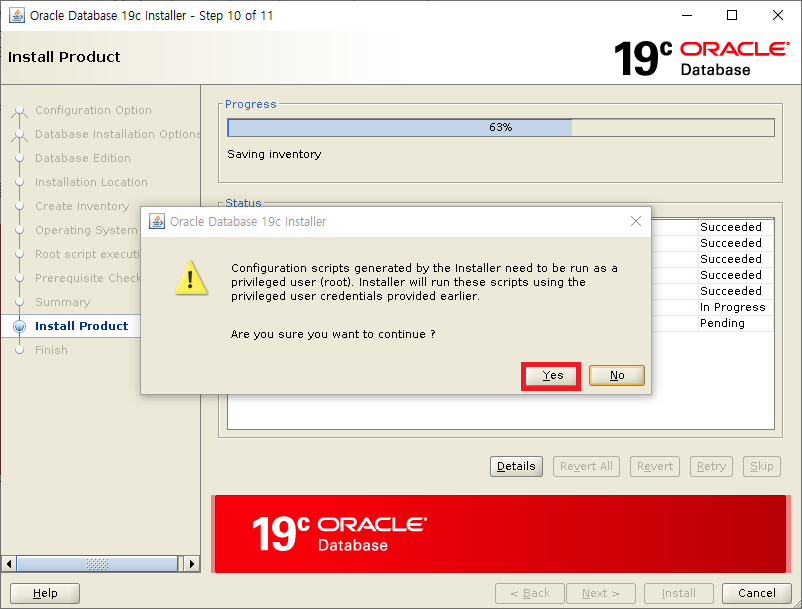Select Database Edition step
The height and width of the screenshot is (609, 802).
pyautogui.click(x=83, y=158)
